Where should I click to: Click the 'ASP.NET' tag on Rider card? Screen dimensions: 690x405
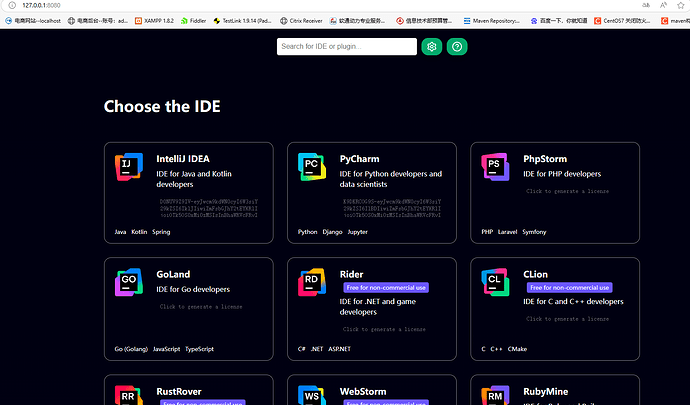coord(339,349)
